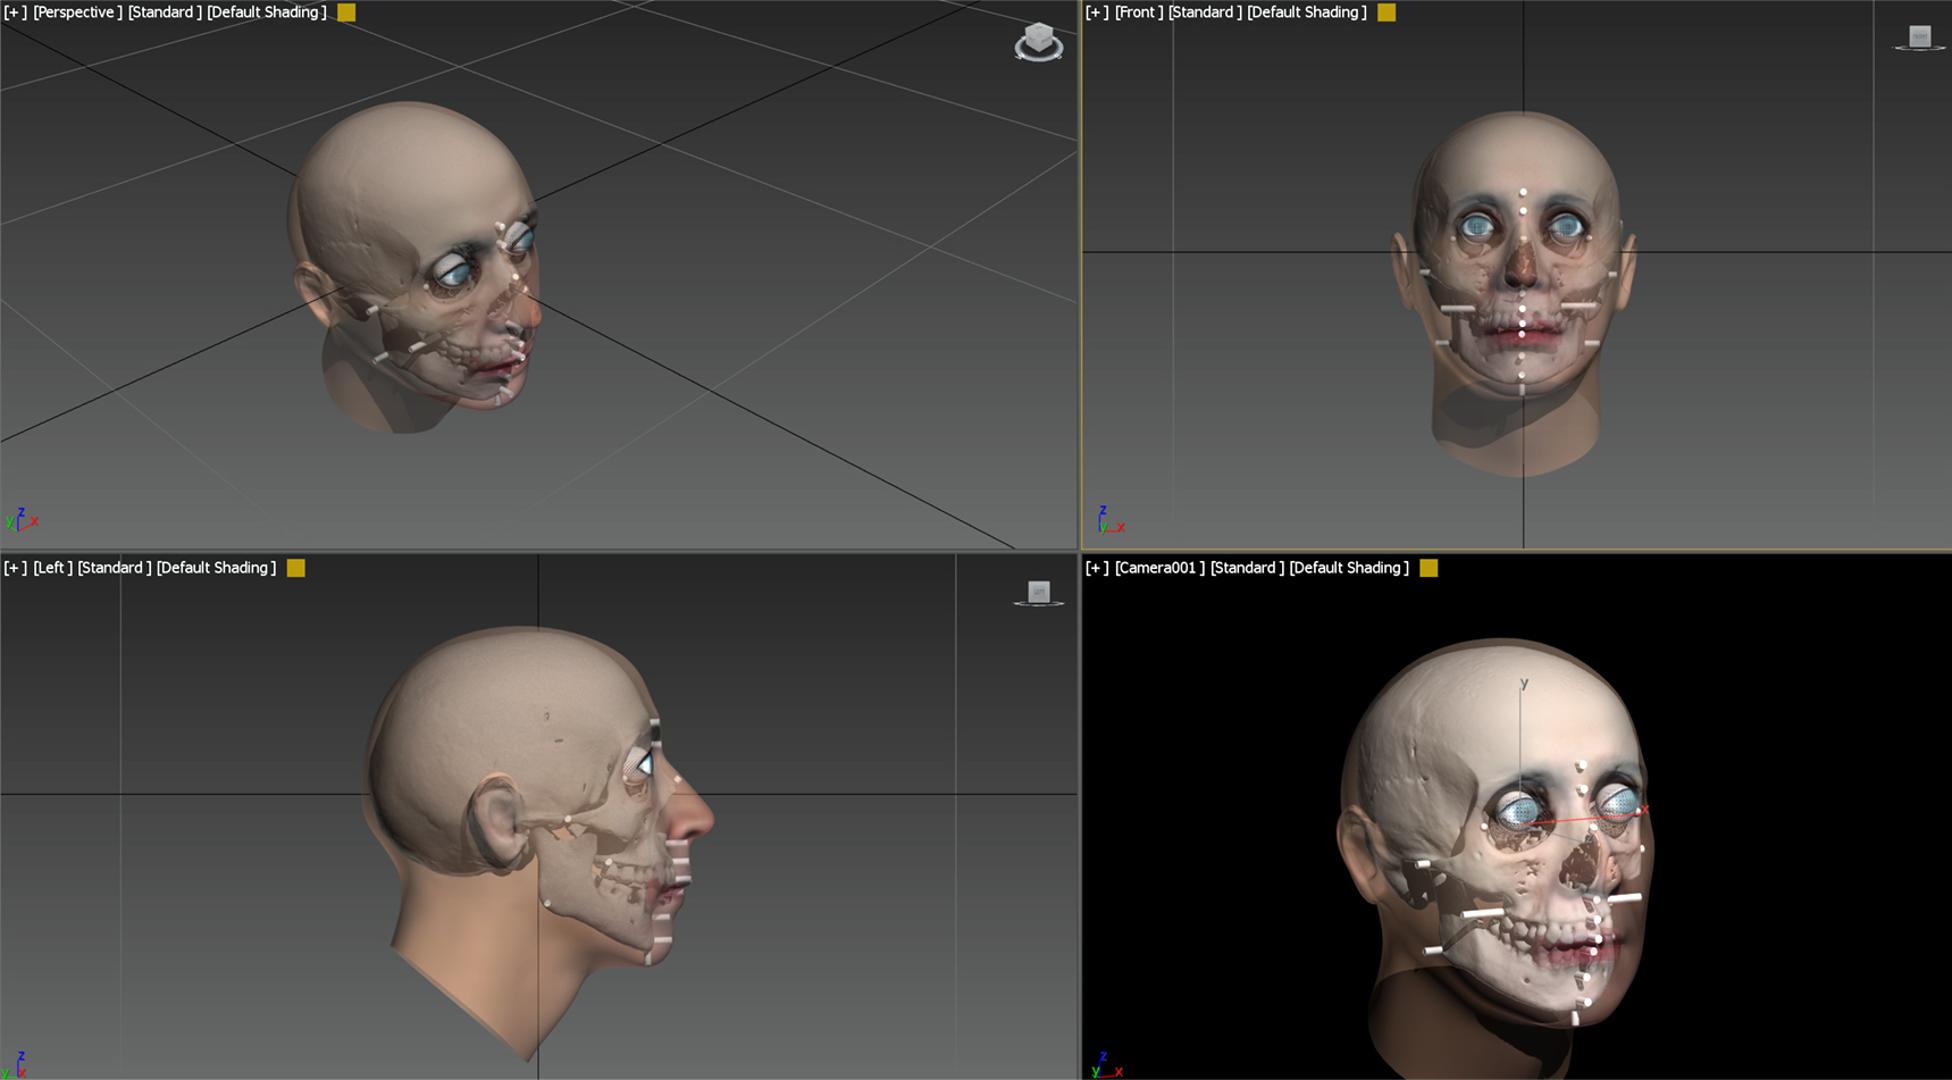Open the [Left] point-of-view viewport menu
1952x1080 pixels.
click(x=52, y=568)
